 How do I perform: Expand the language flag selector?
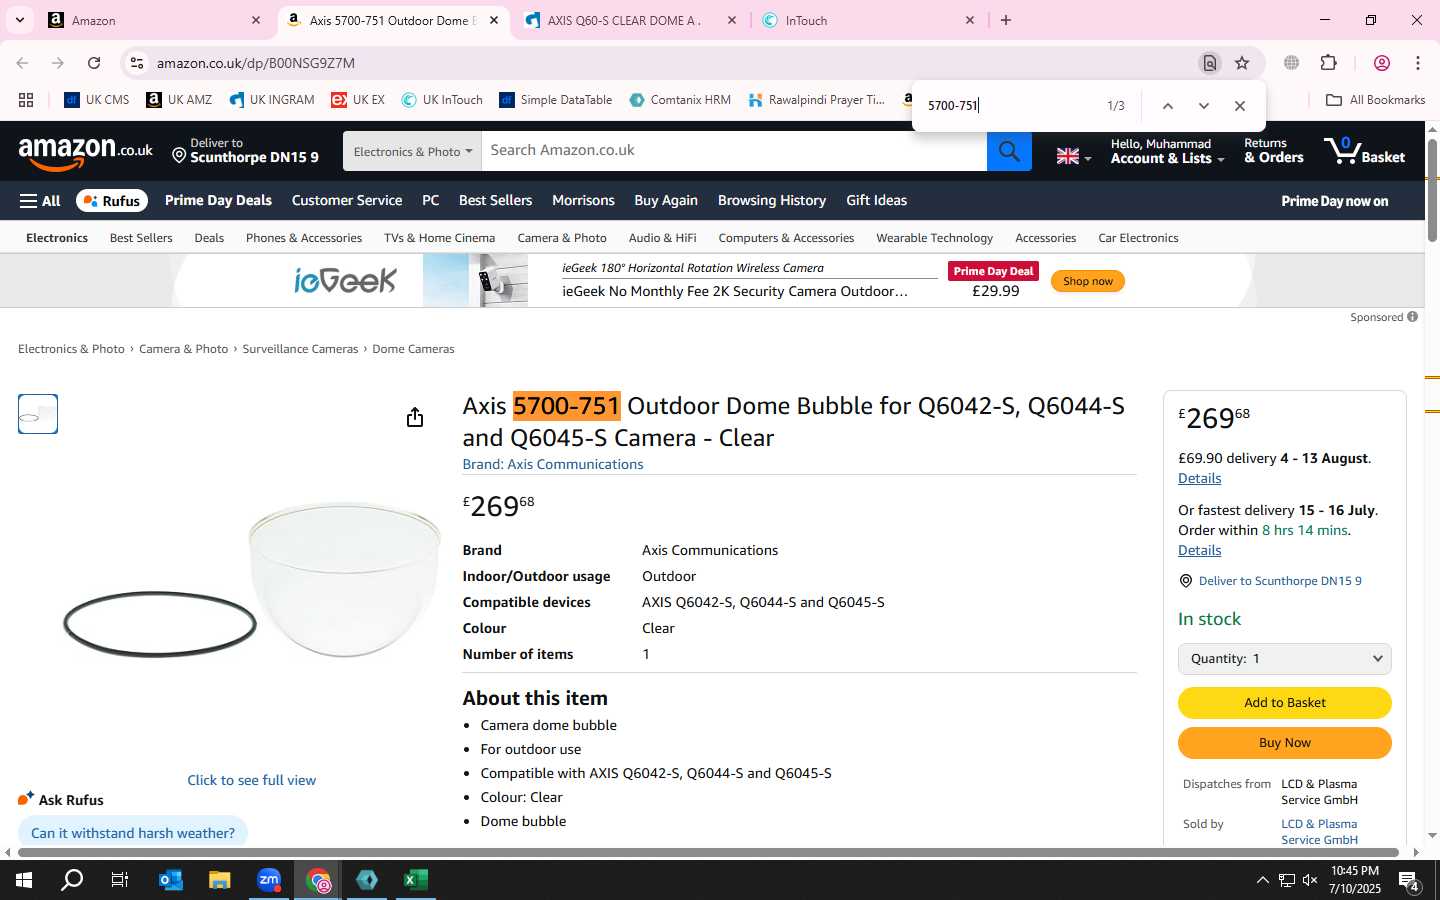click(x=1073, y=156)
